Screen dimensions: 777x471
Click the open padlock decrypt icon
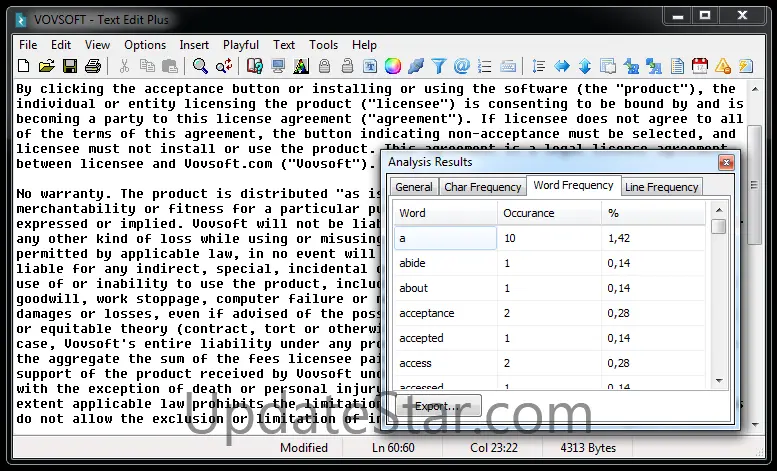point(347,65)
